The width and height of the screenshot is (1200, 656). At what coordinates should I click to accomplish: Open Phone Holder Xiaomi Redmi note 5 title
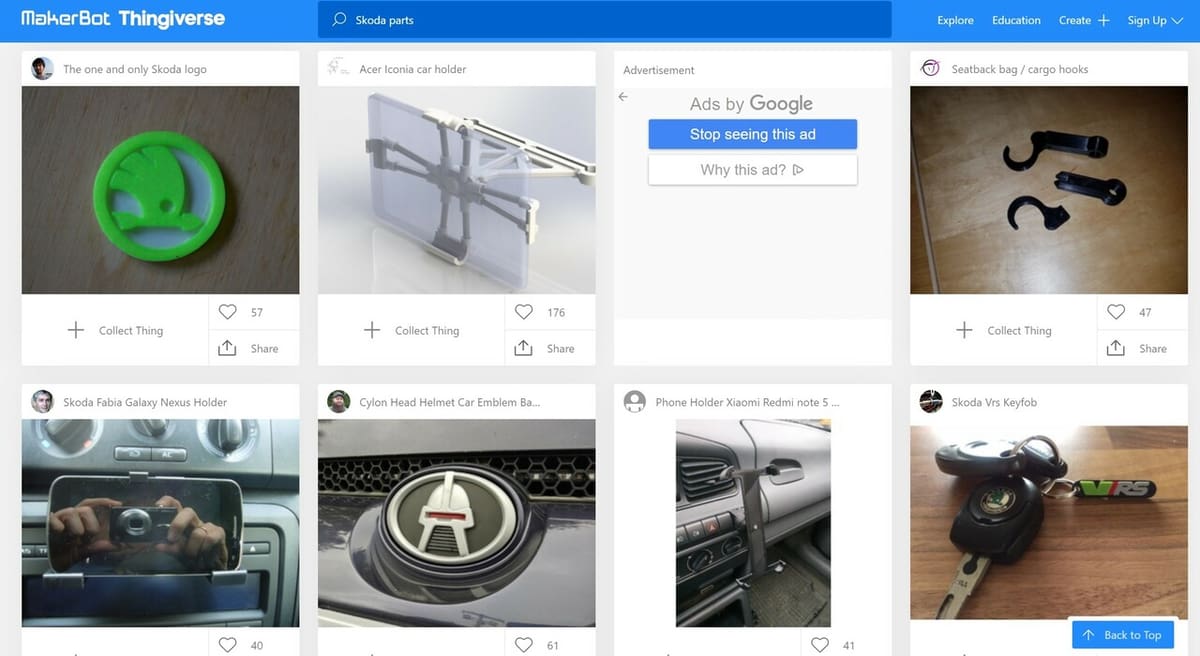click(x=747, y=402)
